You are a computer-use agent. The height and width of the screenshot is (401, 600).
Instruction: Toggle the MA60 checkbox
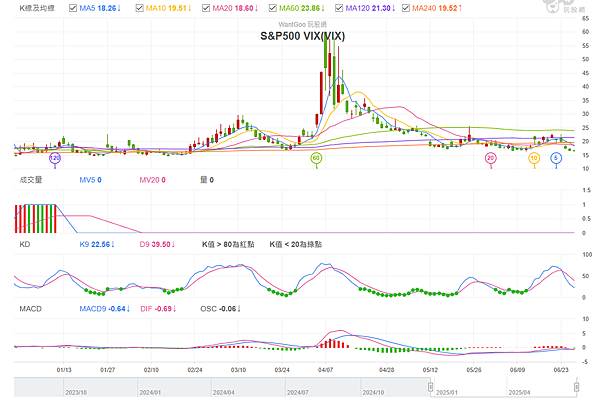272,8
